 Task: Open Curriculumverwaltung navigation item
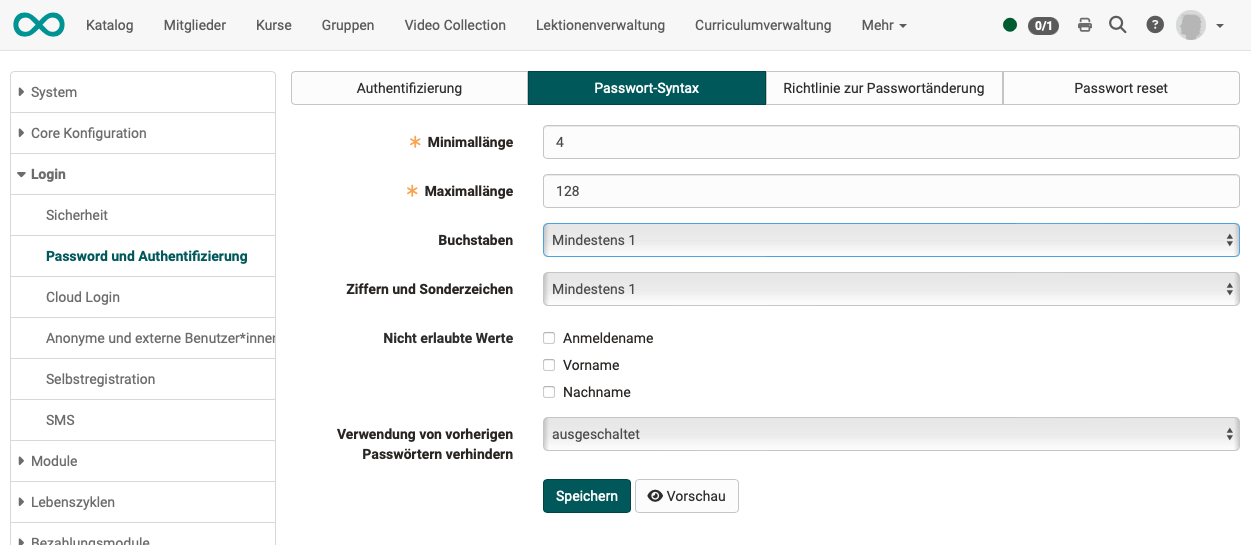pos(763,25)
